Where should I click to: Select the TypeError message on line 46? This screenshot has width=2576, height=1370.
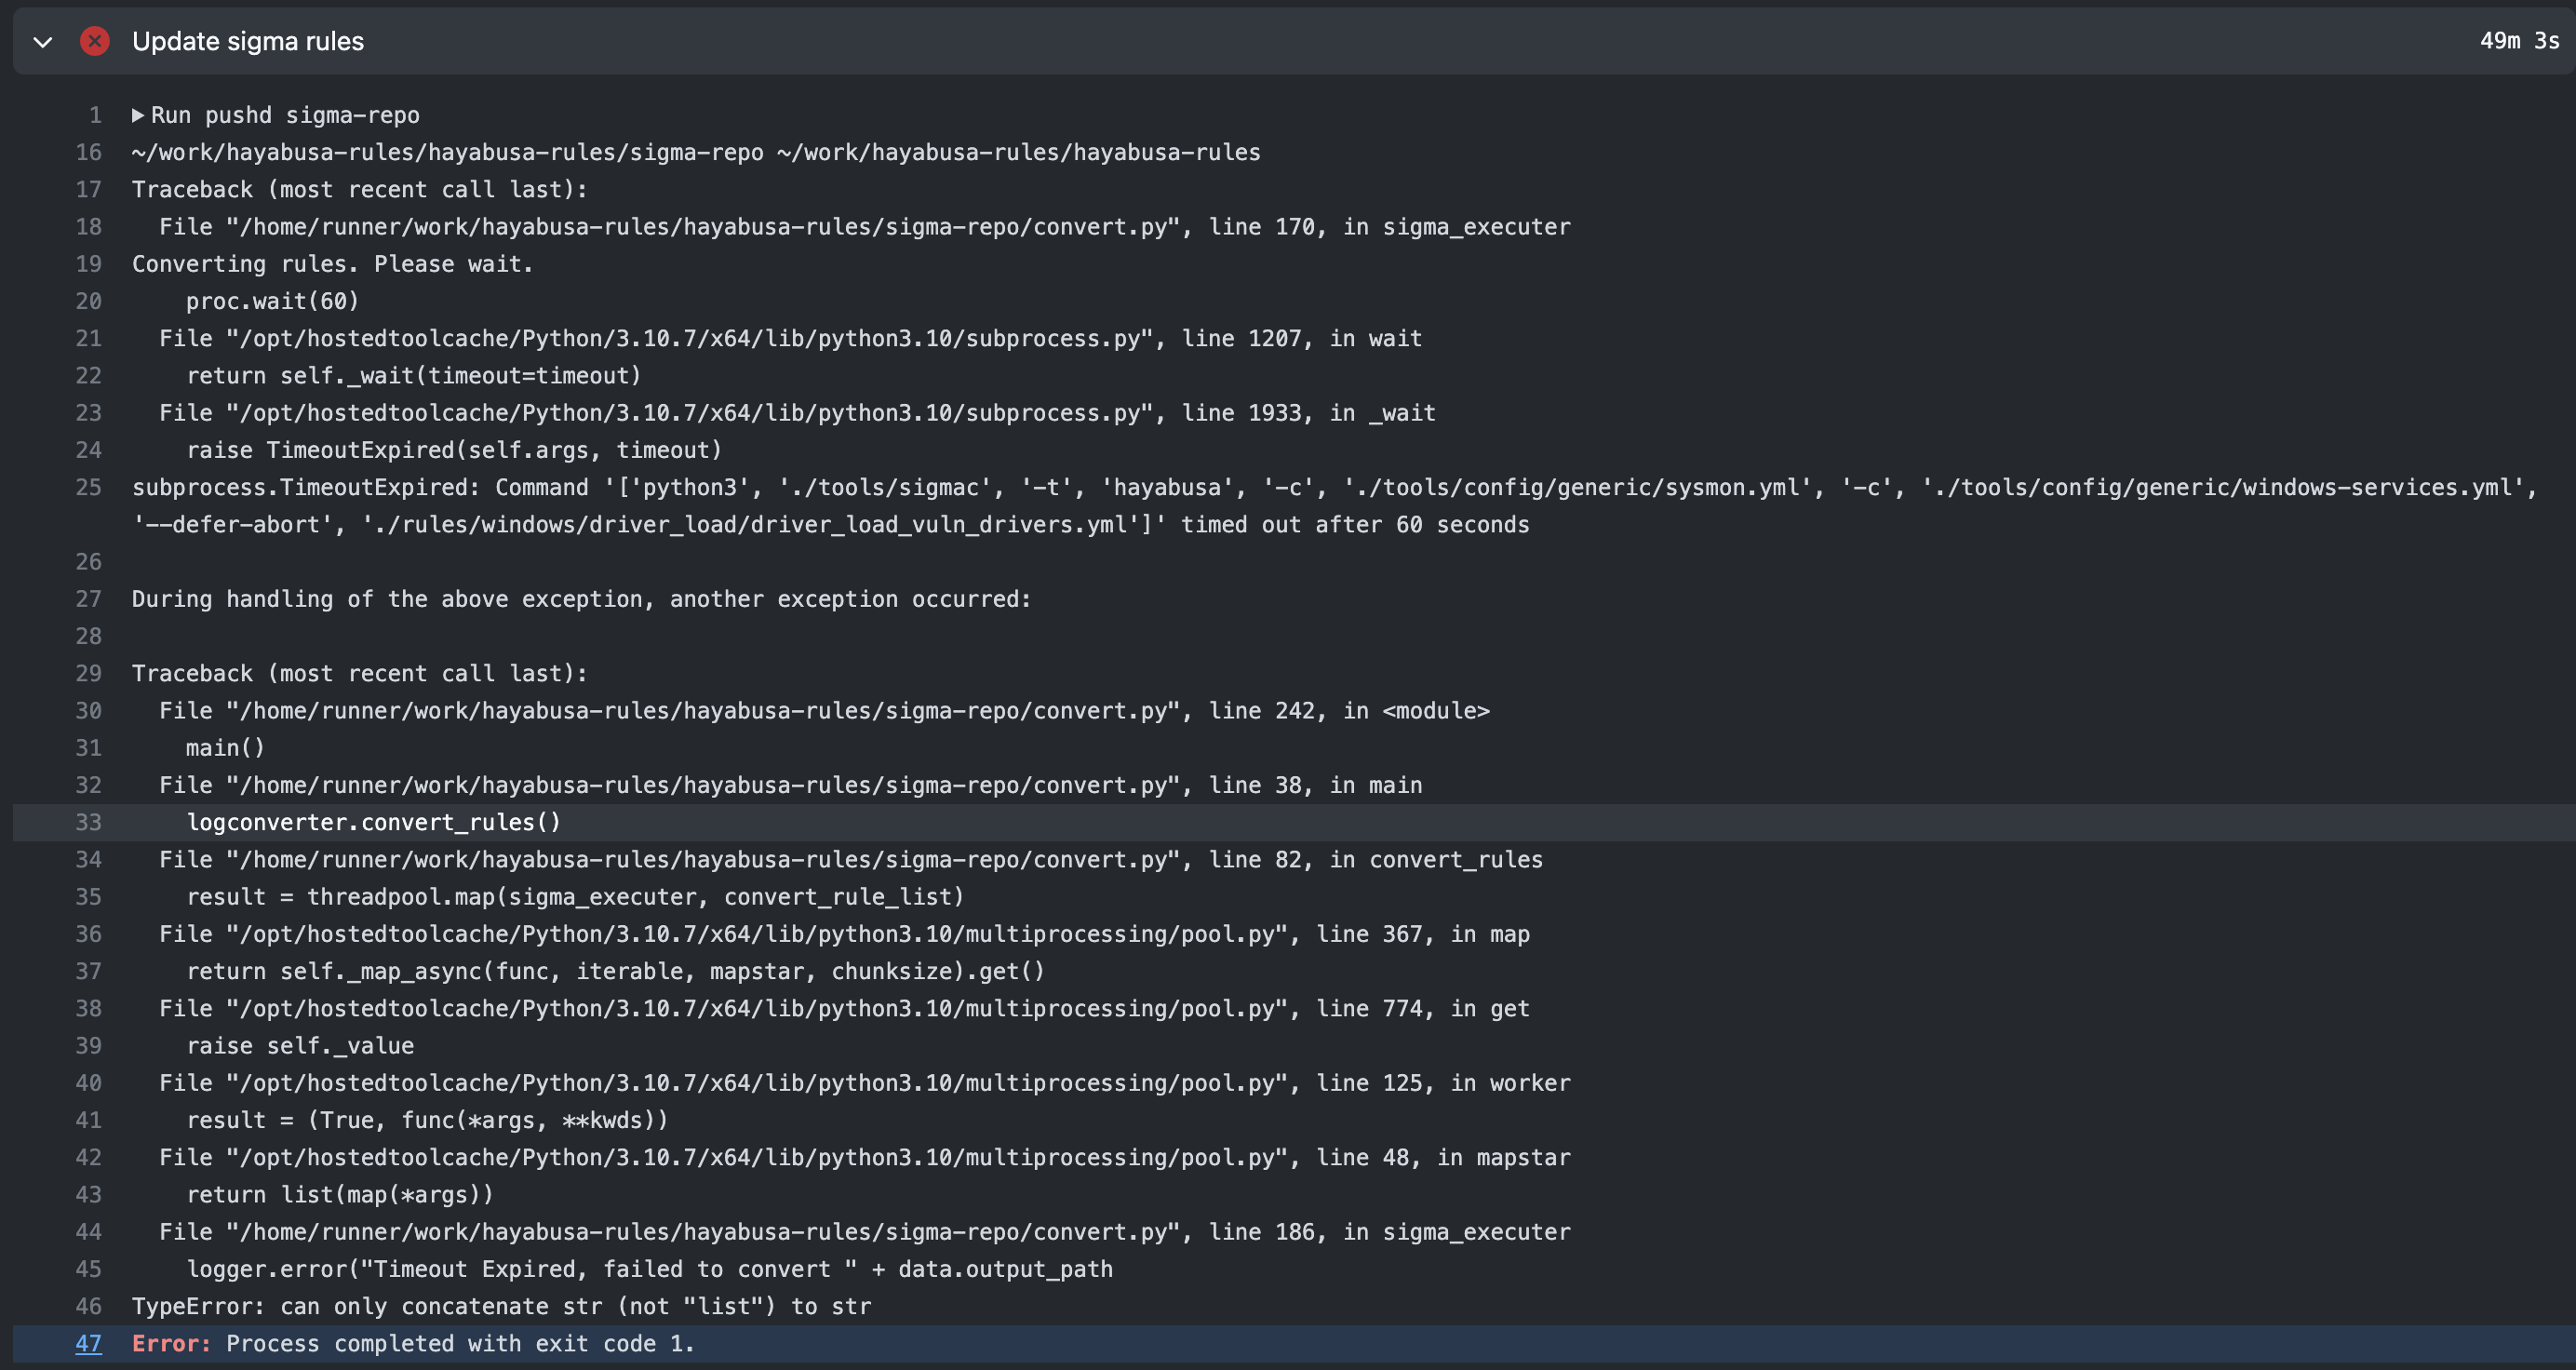pyautogui.click(x=500, y=1306)
